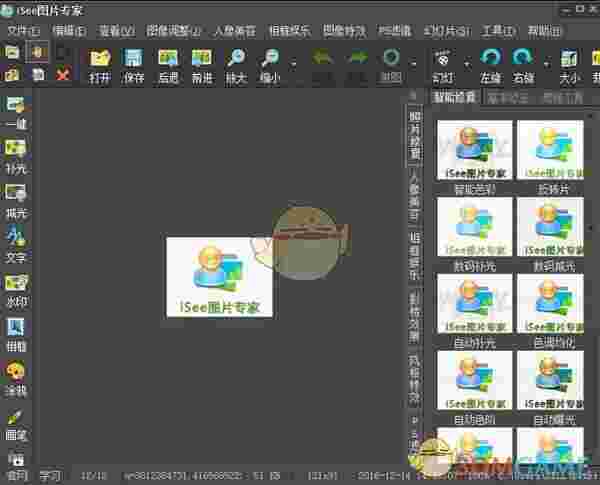Open the 图像特效 menu
600x485 pixels.
coord(344,31)
